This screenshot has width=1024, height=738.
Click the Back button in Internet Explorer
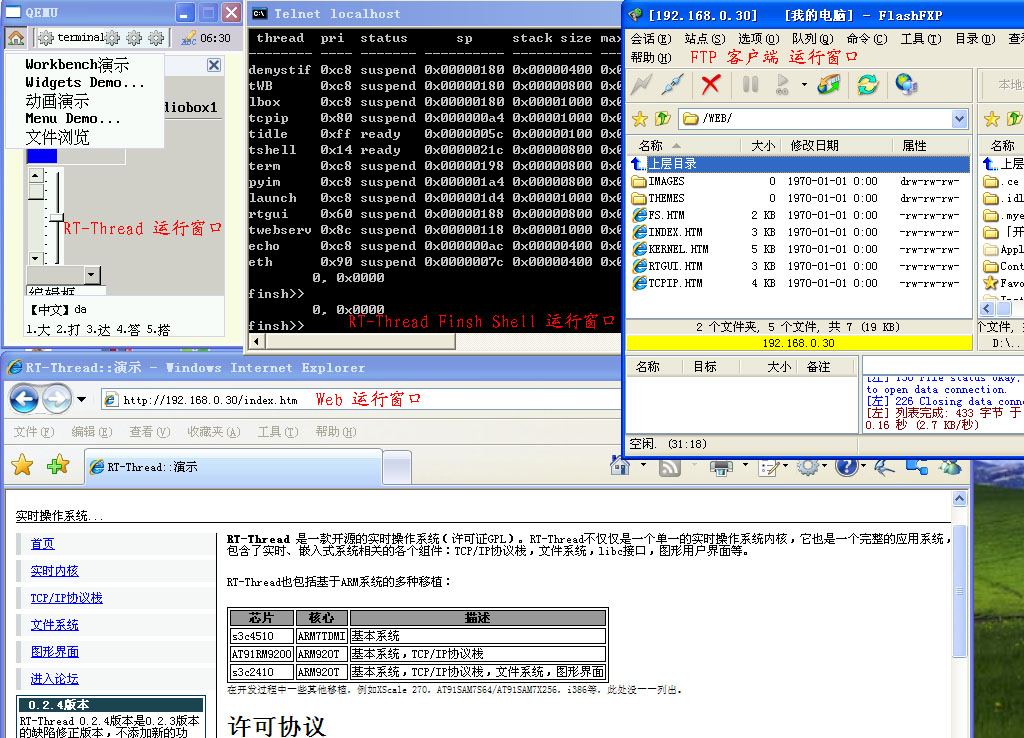pyautogui.click(x=25, y=398)
